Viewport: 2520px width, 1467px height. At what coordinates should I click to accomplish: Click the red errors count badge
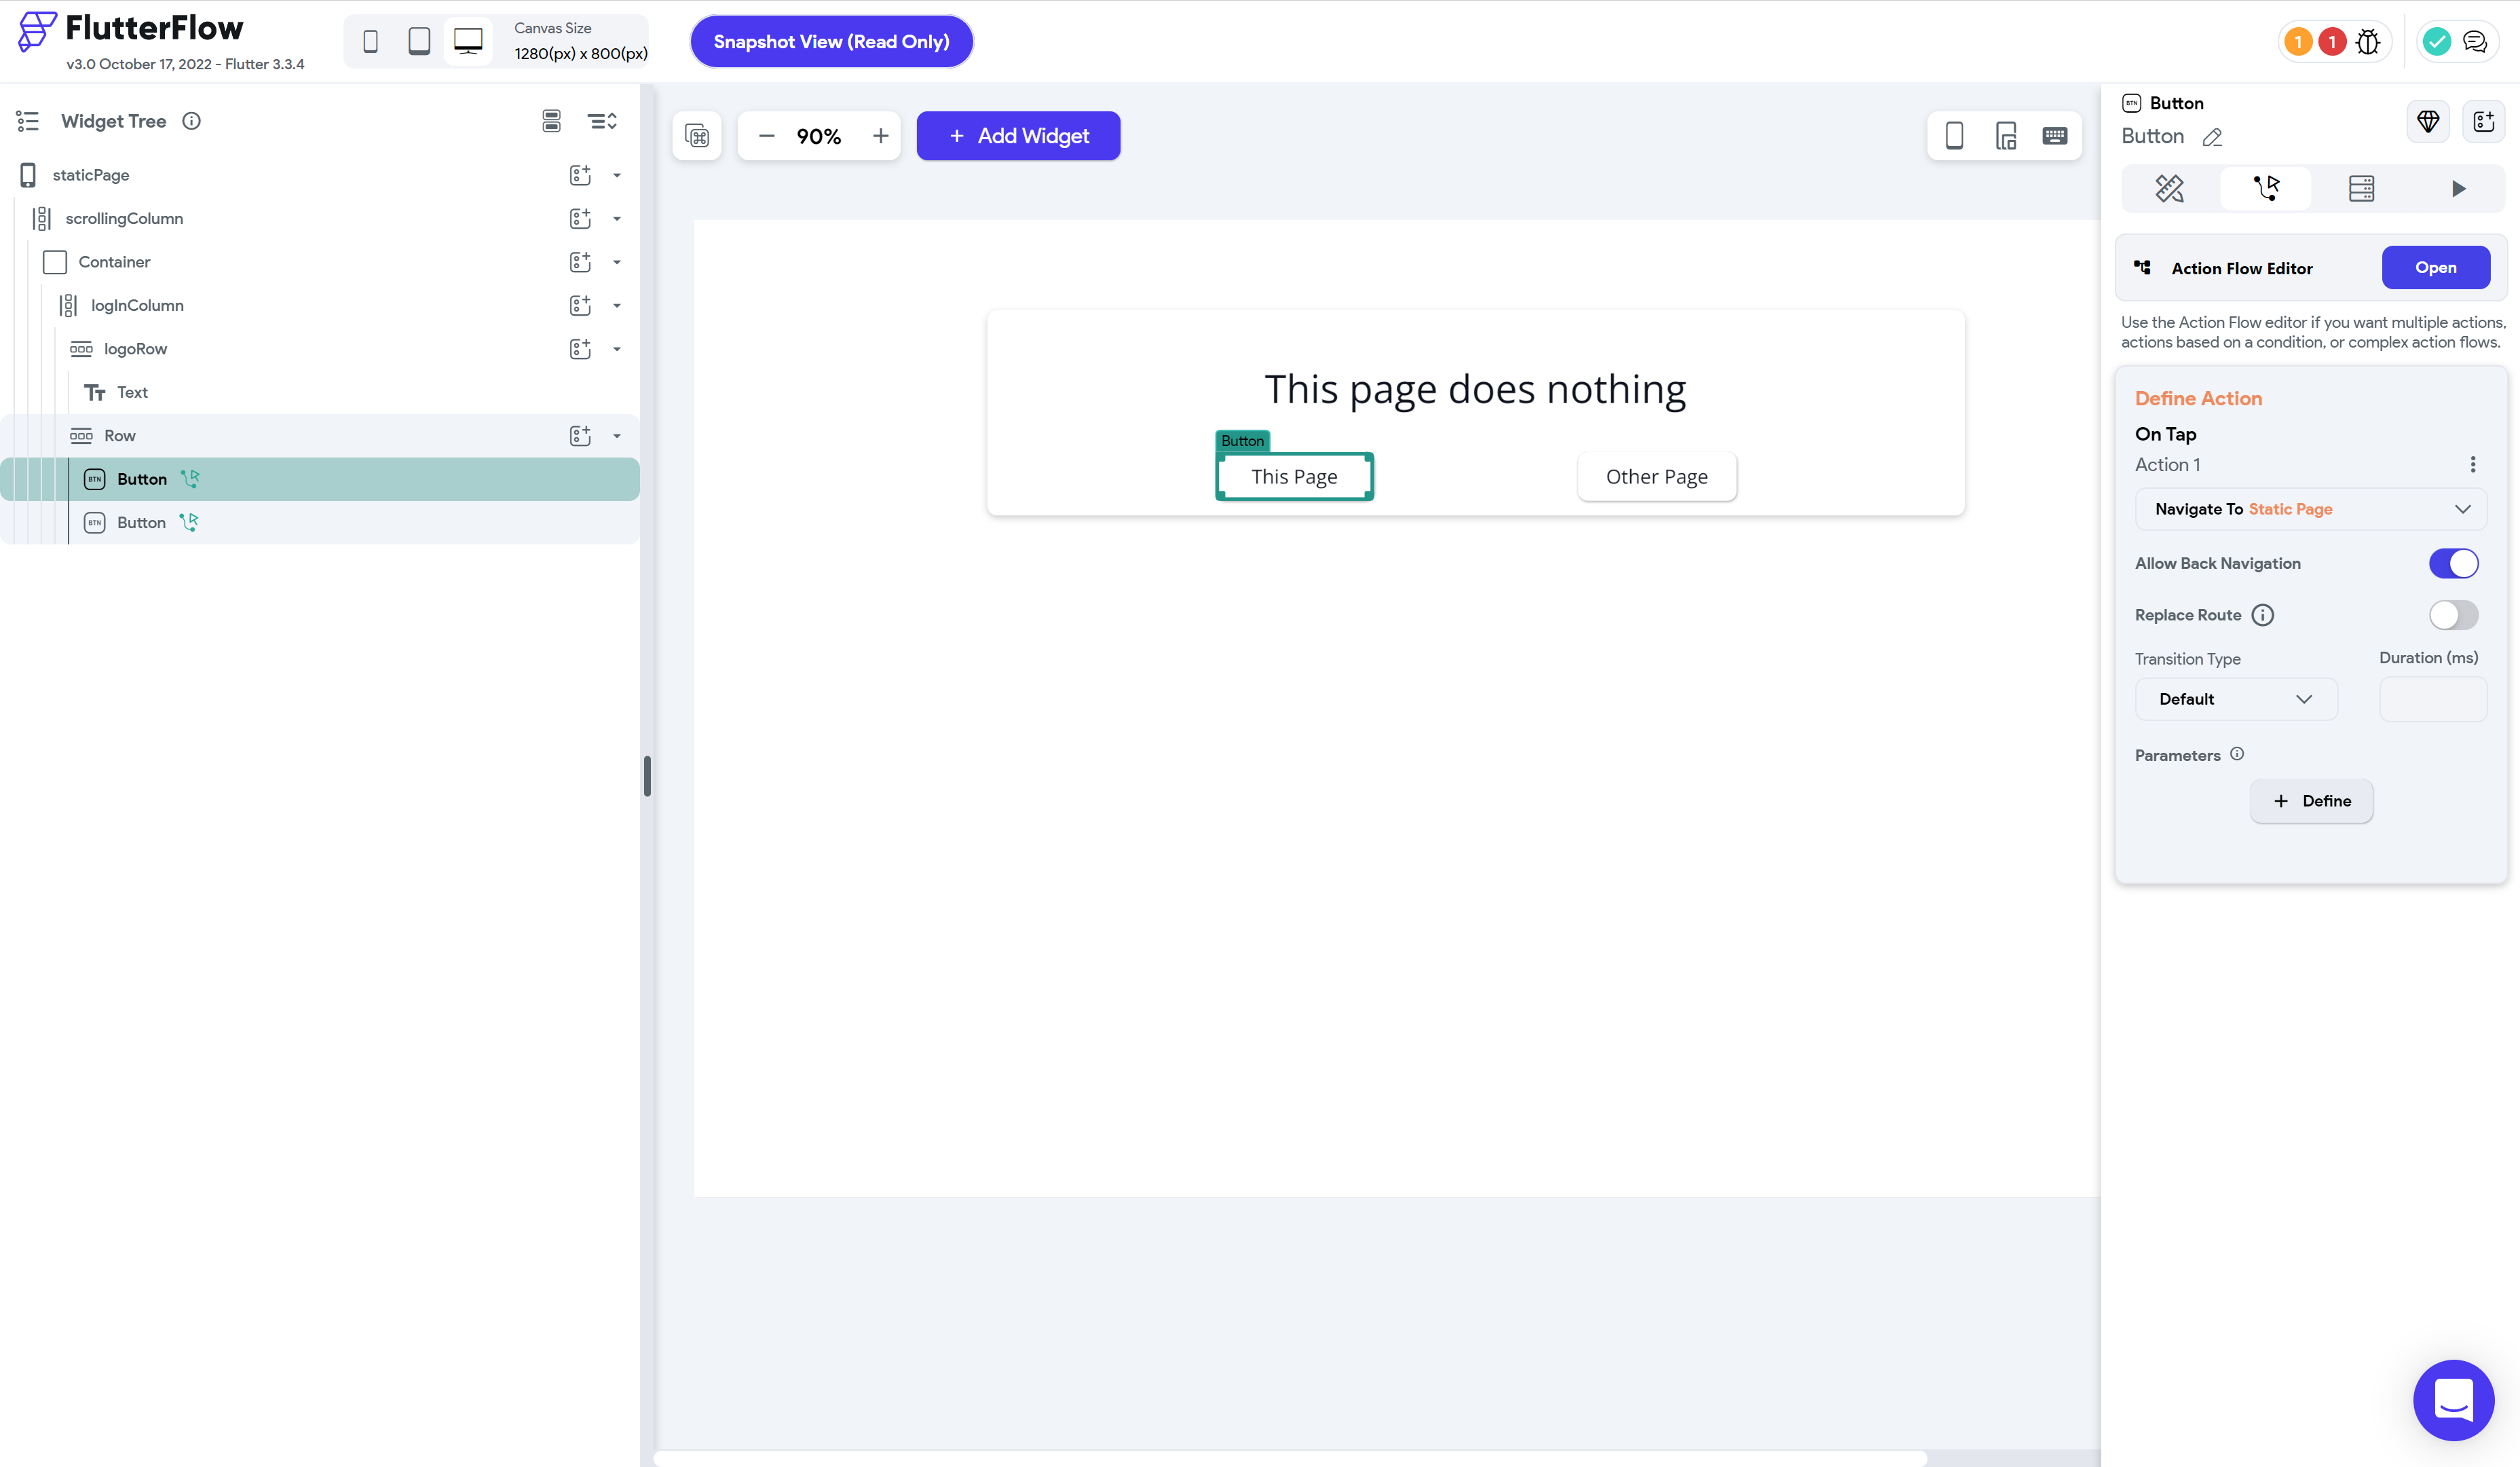[2332, 42]
